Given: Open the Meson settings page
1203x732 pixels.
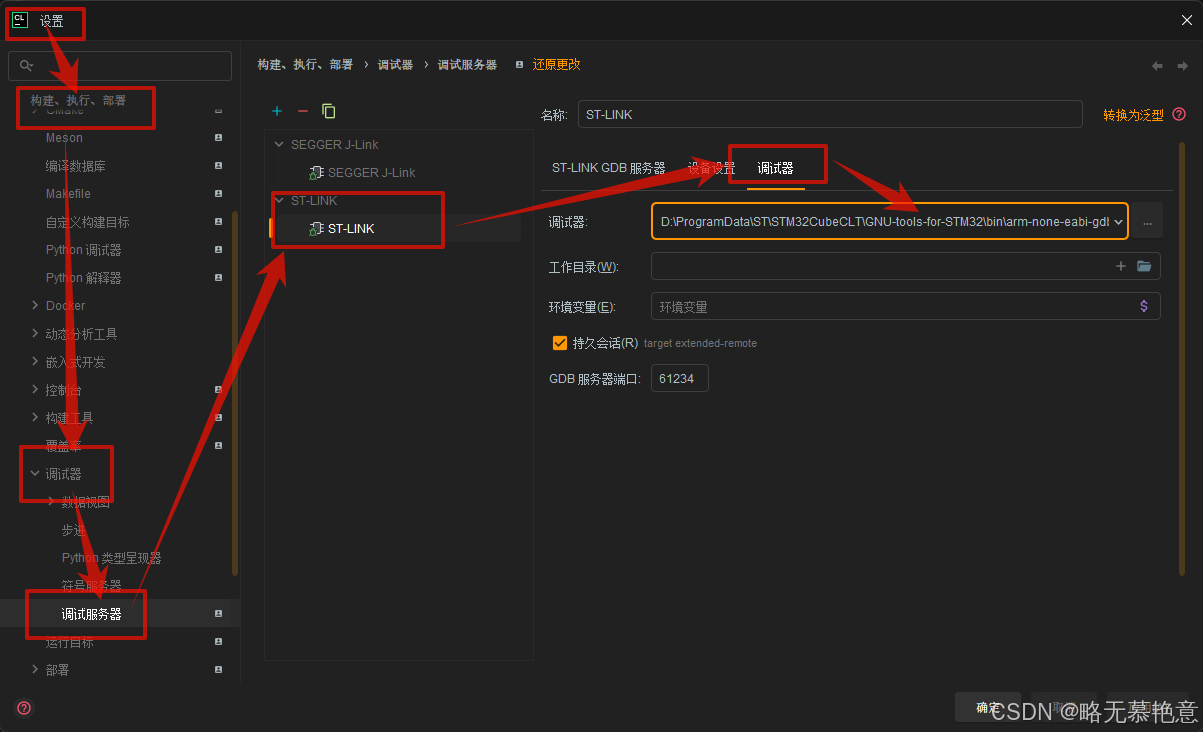Looking at the screenshot, I should [x=64, y=138].
